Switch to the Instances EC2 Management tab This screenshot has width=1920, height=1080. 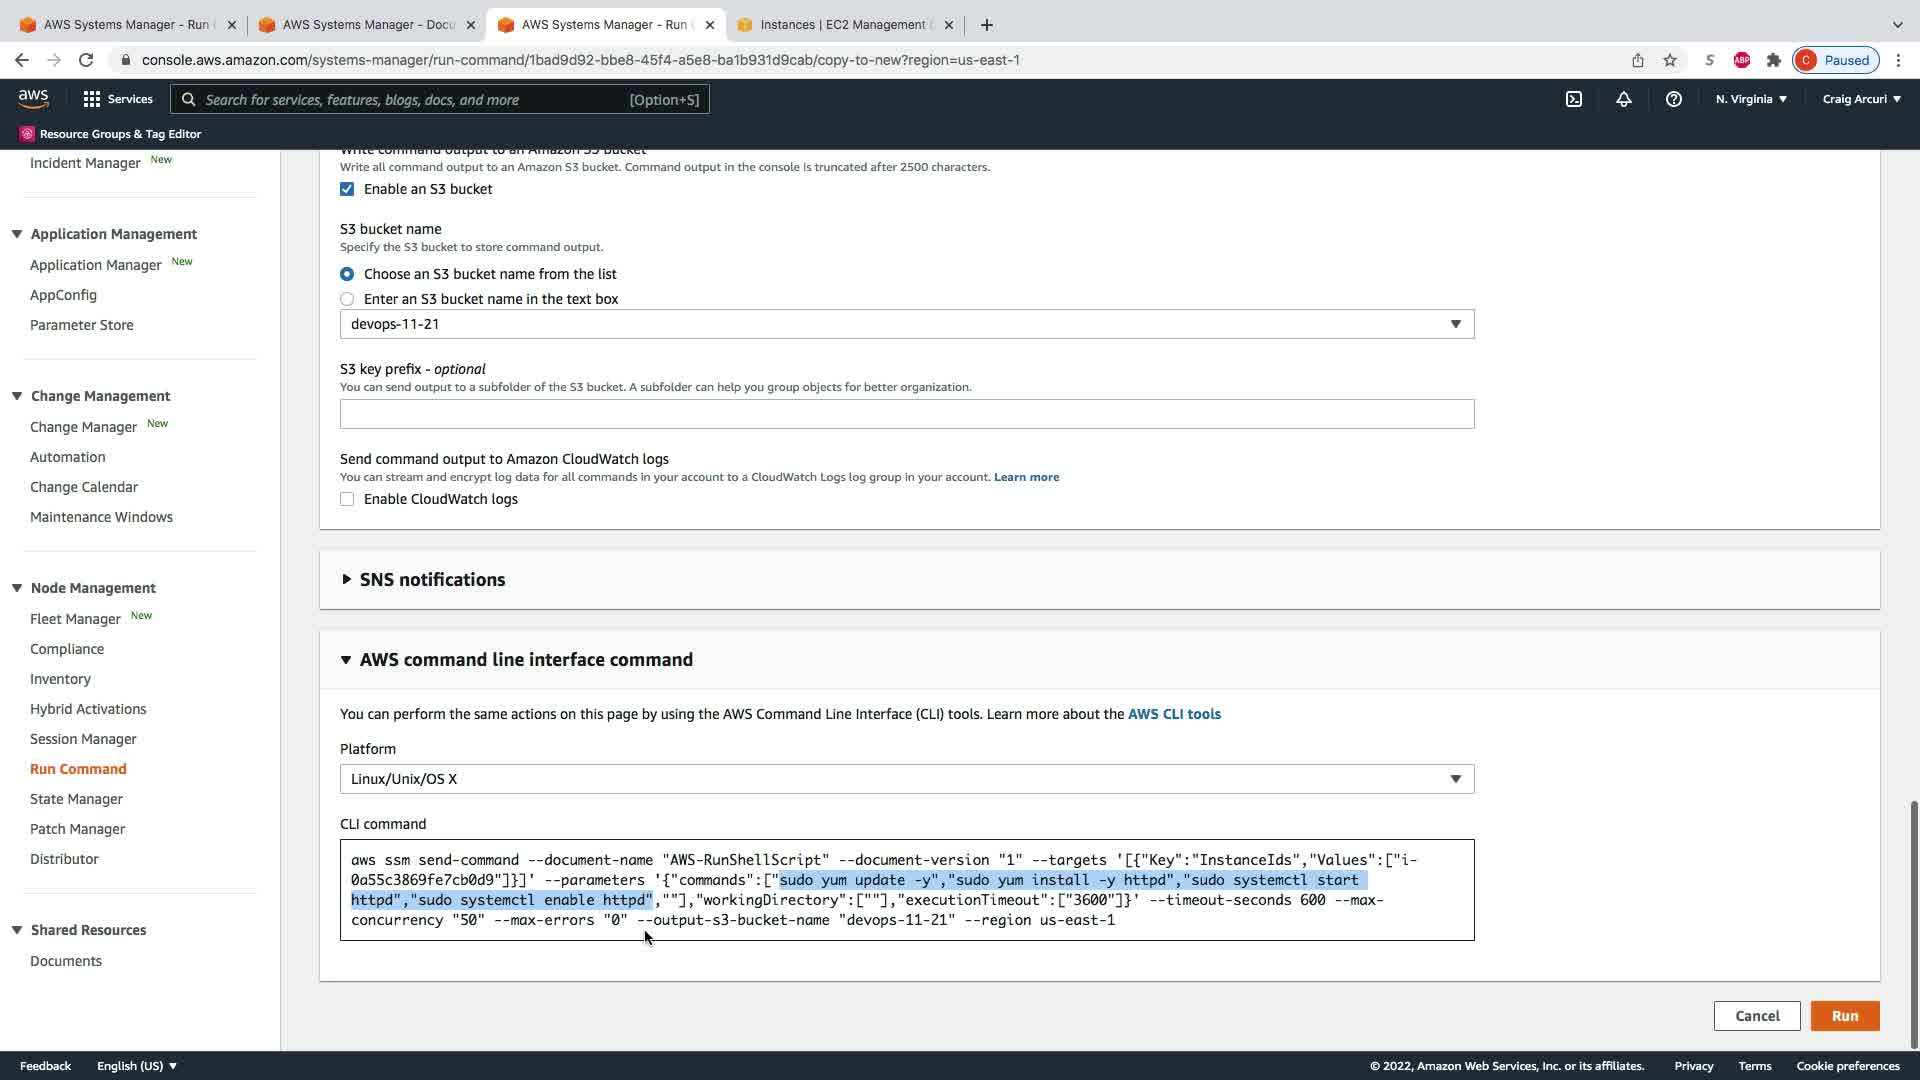(x=842, y=25)
